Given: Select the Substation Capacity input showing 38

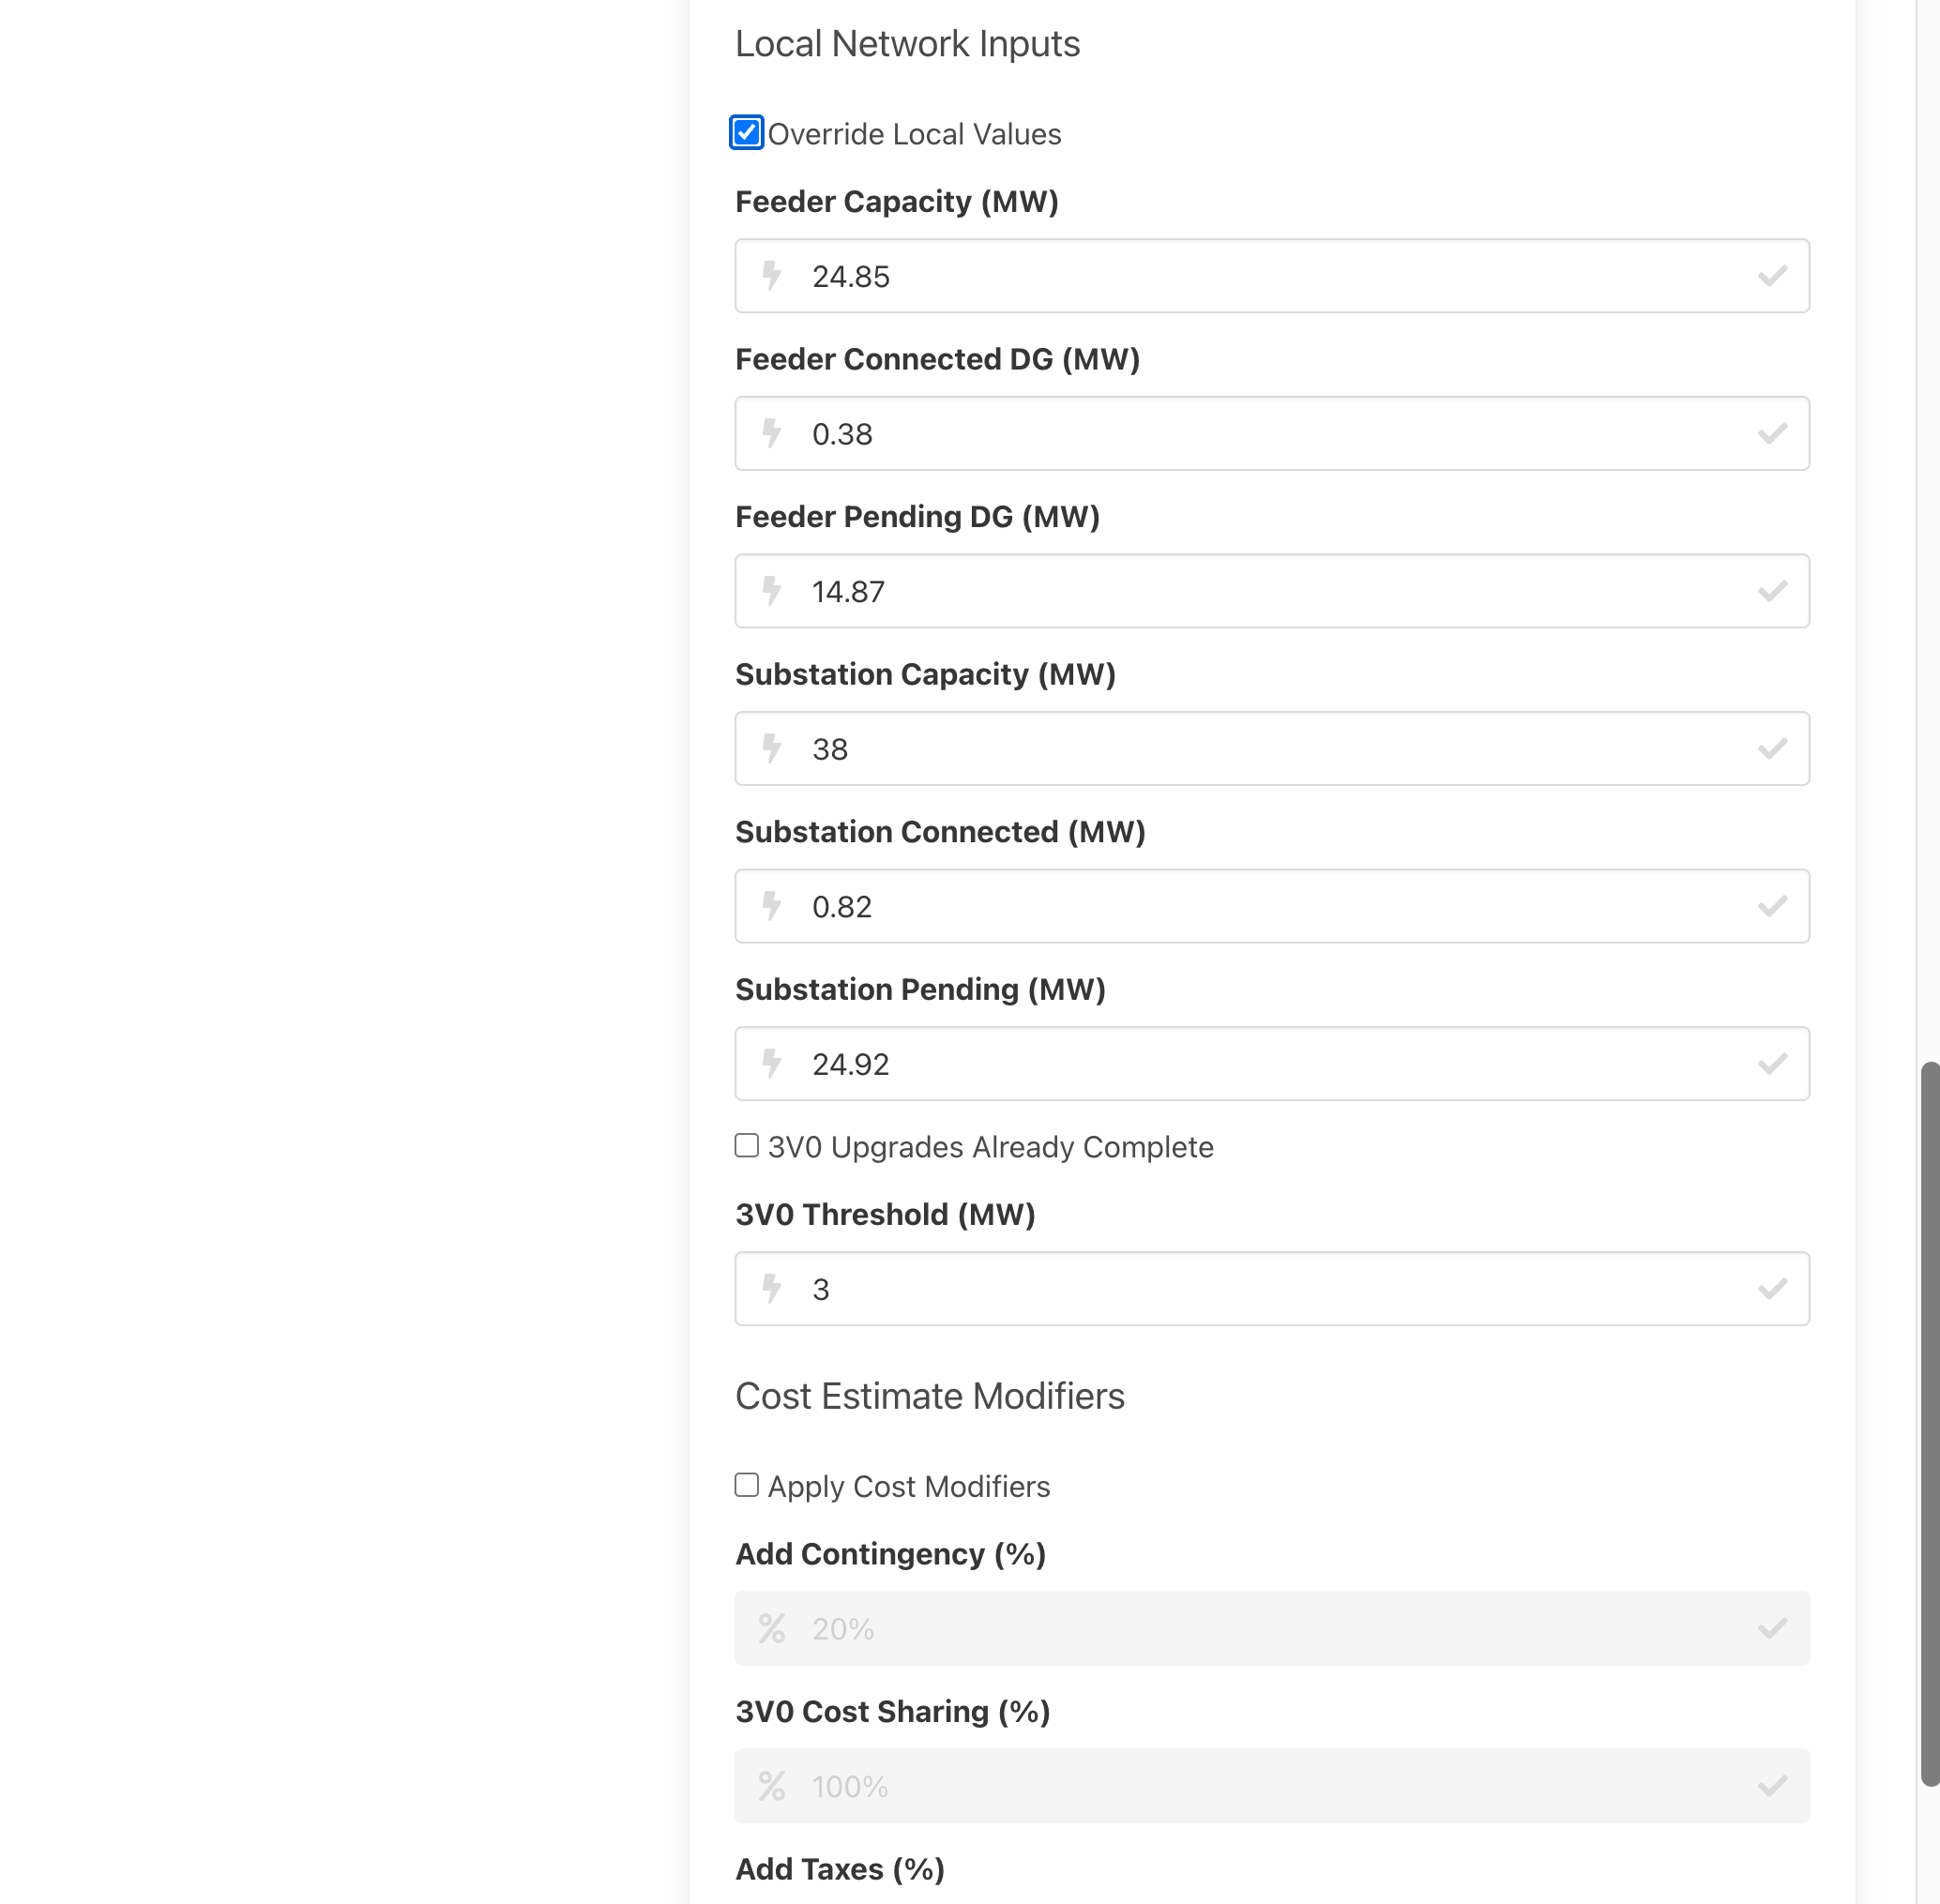Looking at the screenshot, I should click(1270, 749).
